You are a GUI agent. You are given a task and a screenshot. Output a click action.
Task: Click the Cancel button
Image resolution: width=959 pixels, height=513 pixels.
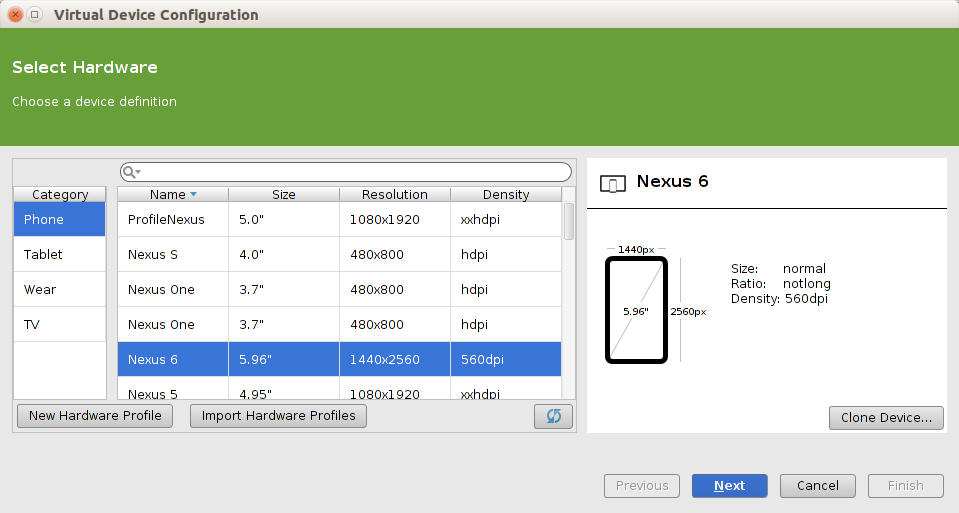click(x=818, y=486)
